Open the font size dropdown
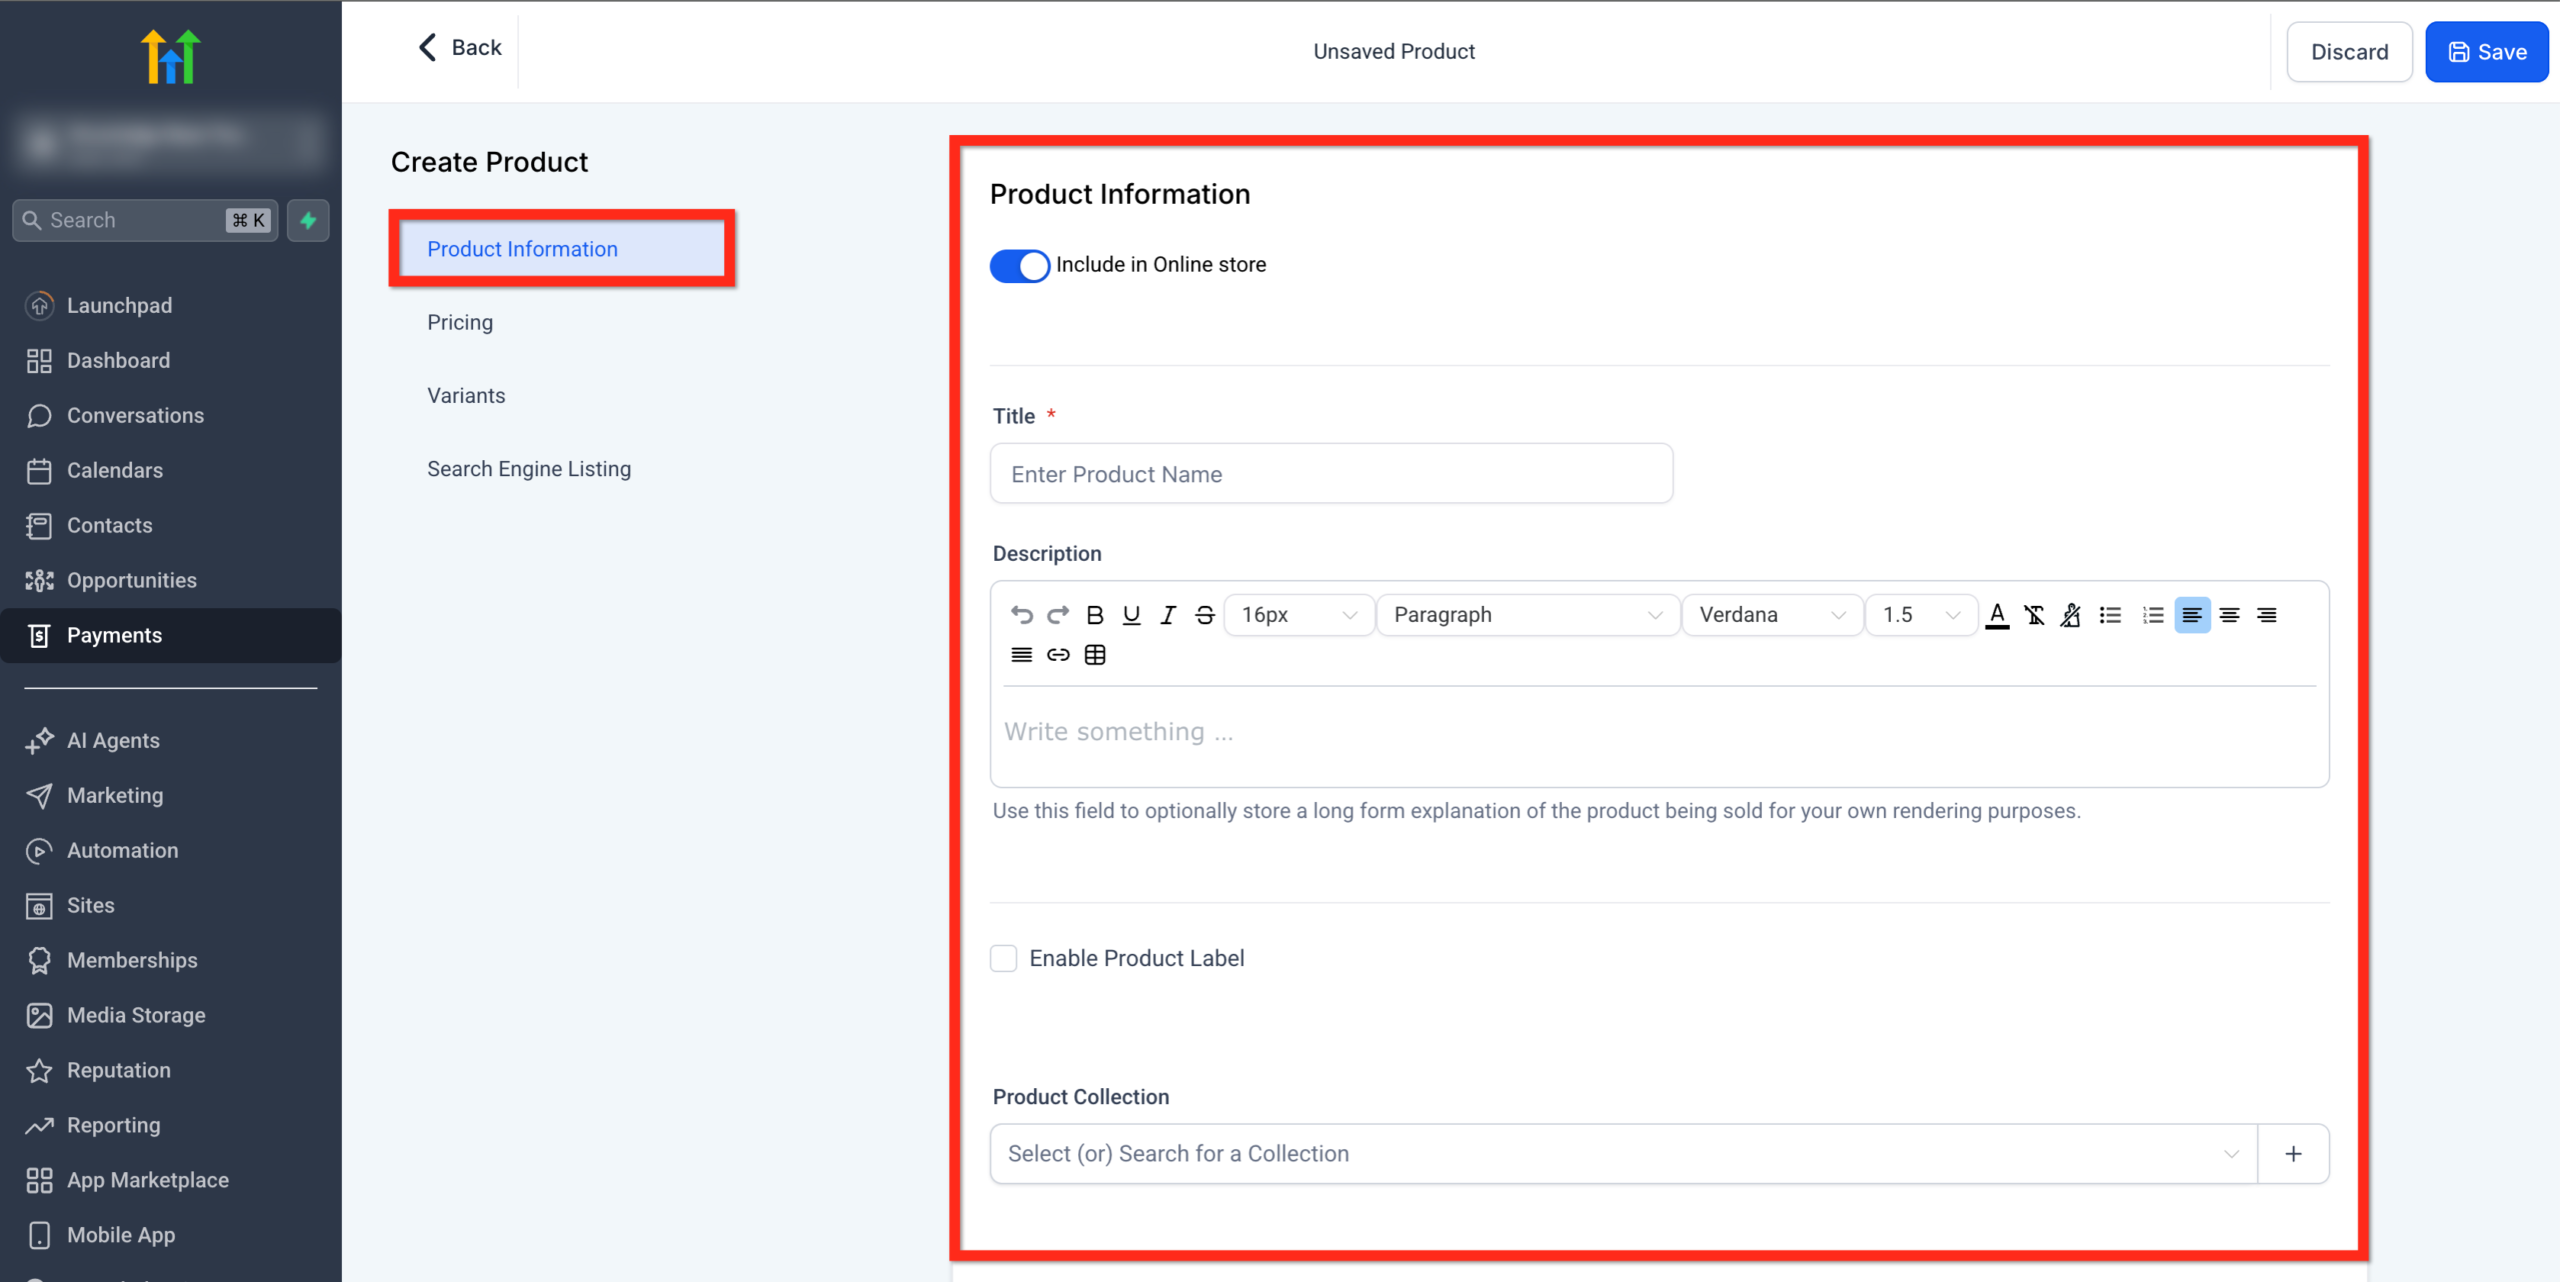Image resolution: width=2560 pixels, height=1282 pixels. click(x=1298, y=614)
